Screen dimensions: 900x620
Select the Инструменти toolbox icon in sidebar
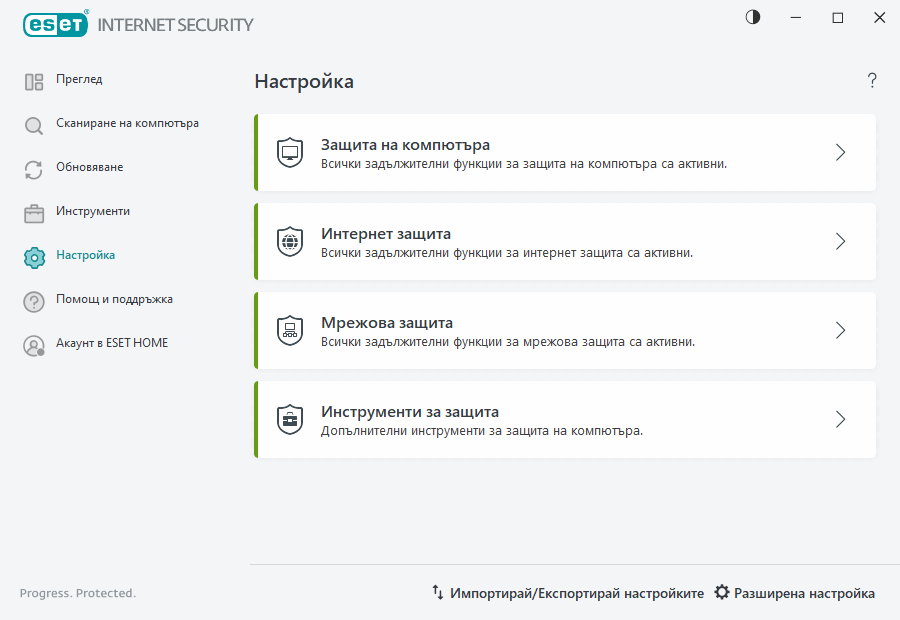pos(33,211)
